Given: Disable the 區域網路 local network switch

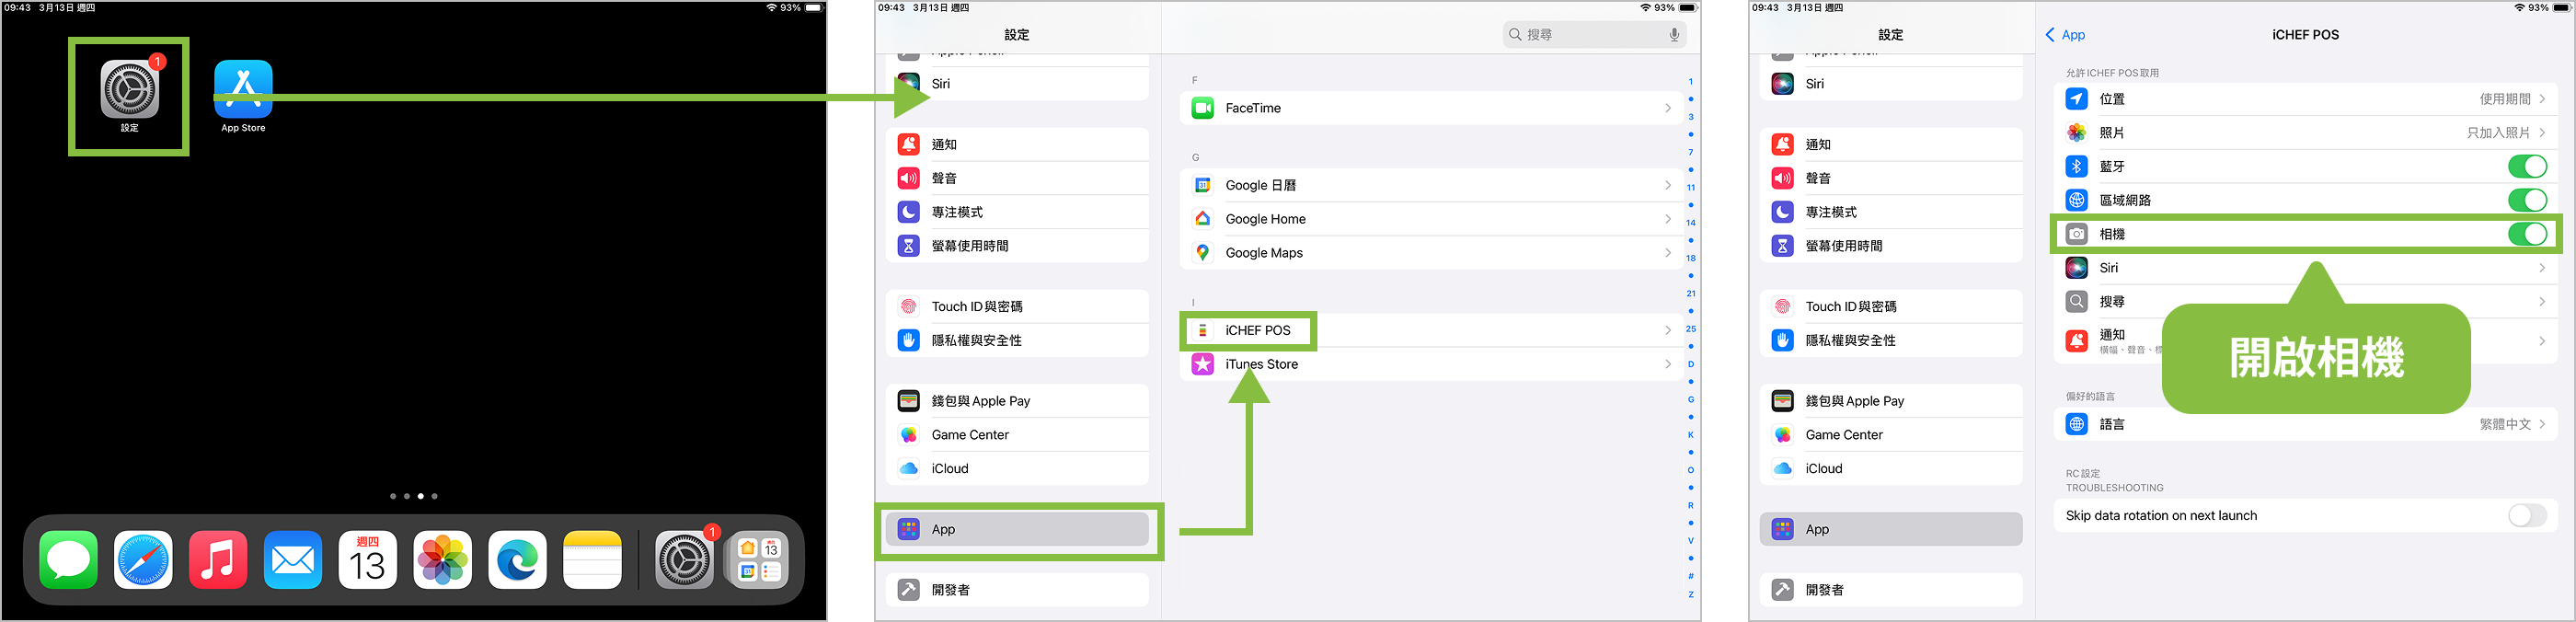Looking at the screenshot, I should point(2527,200).
